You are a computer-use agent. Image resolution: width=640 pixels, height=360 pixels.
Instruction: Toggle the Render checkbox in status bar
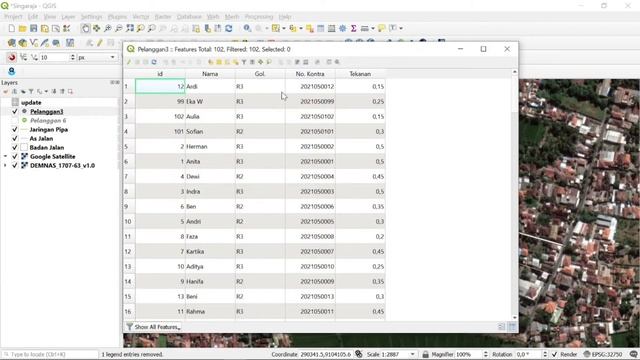(x=554, y=354)
